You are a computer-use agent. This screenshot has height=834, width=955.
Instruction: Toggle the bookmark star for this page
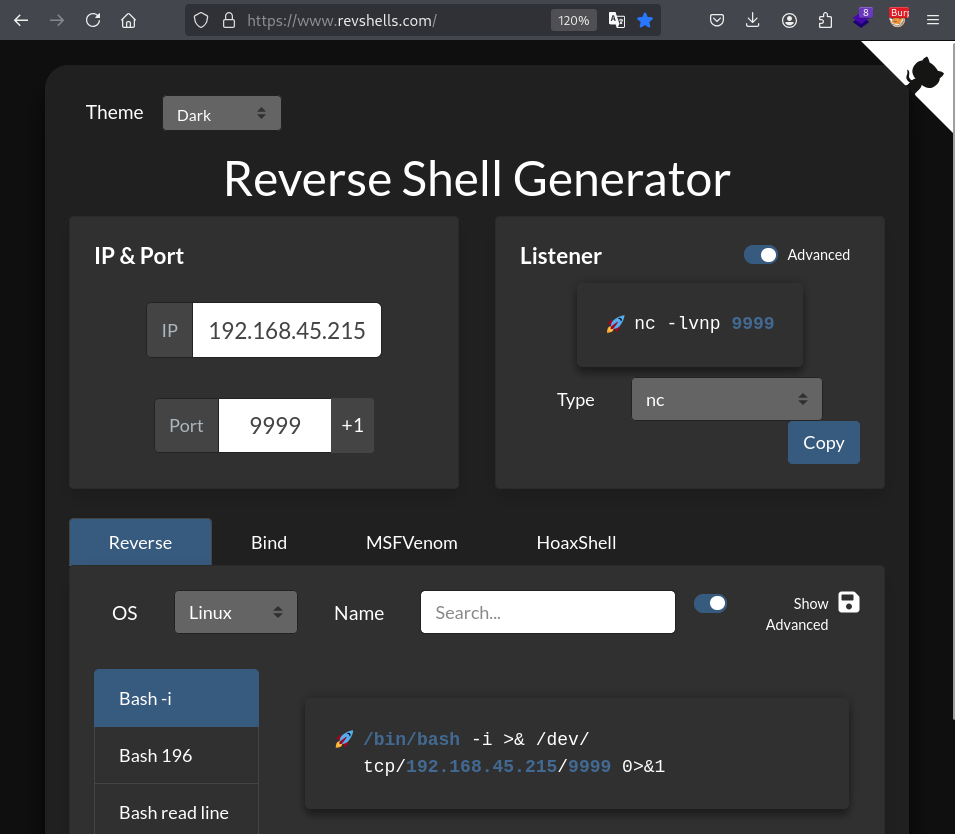pyautogui.click(x=645, y=20)
